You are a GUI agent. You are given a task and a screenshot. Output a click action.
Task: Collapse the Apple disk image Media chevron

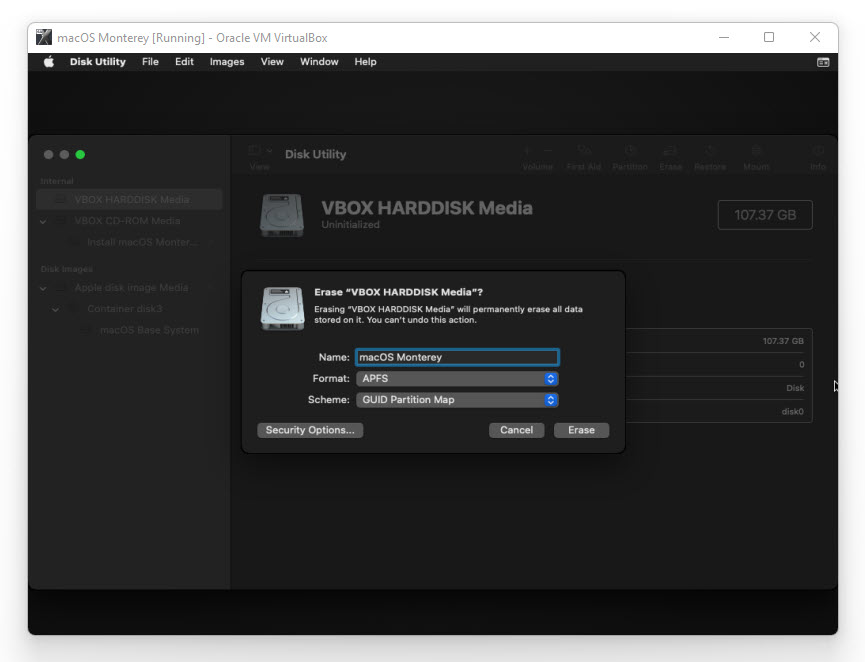tap(43, 288)
